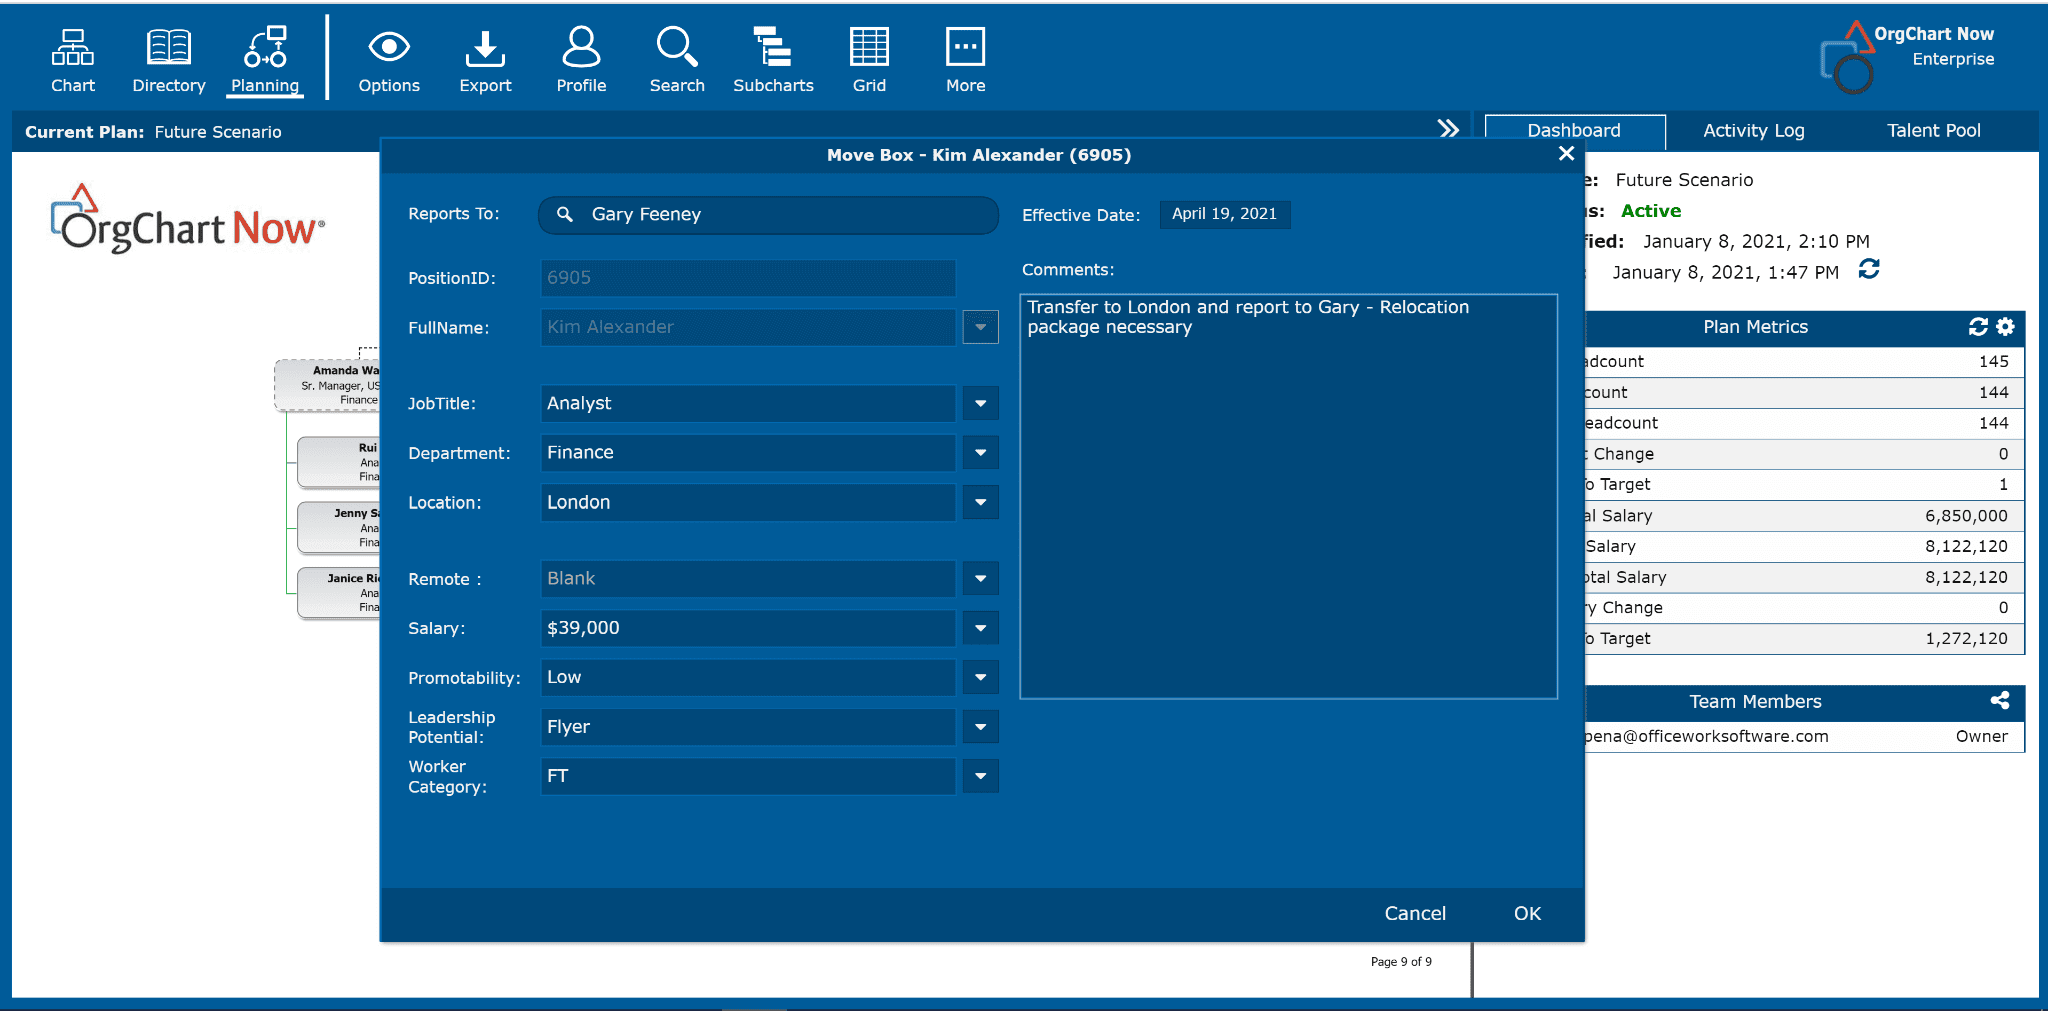This screenshot has height=1011, width=2048.
Task: Switch to the Talent Pool tab
Action: 1933,131
